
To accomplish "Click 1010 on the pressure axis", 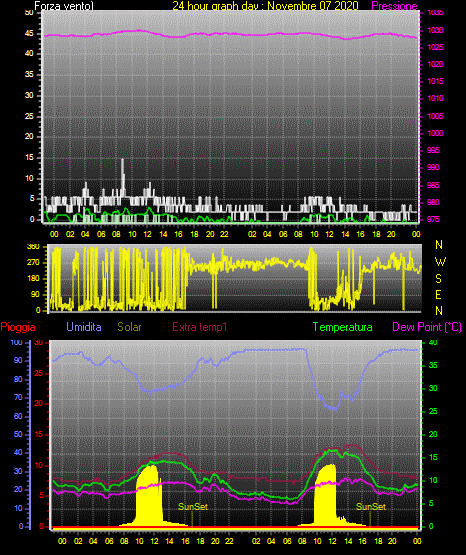I will (435, 98).
